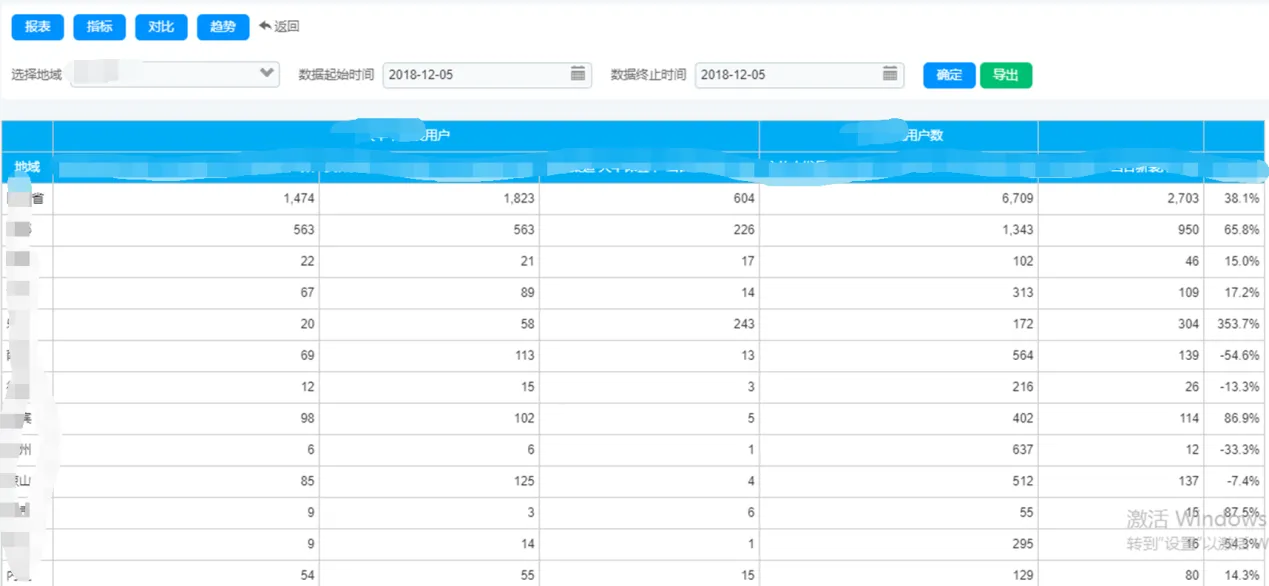Select the cell showing 69
The width and height of the screenshot is (1269, 586).
pyautogui.click(x=186, y=356)
